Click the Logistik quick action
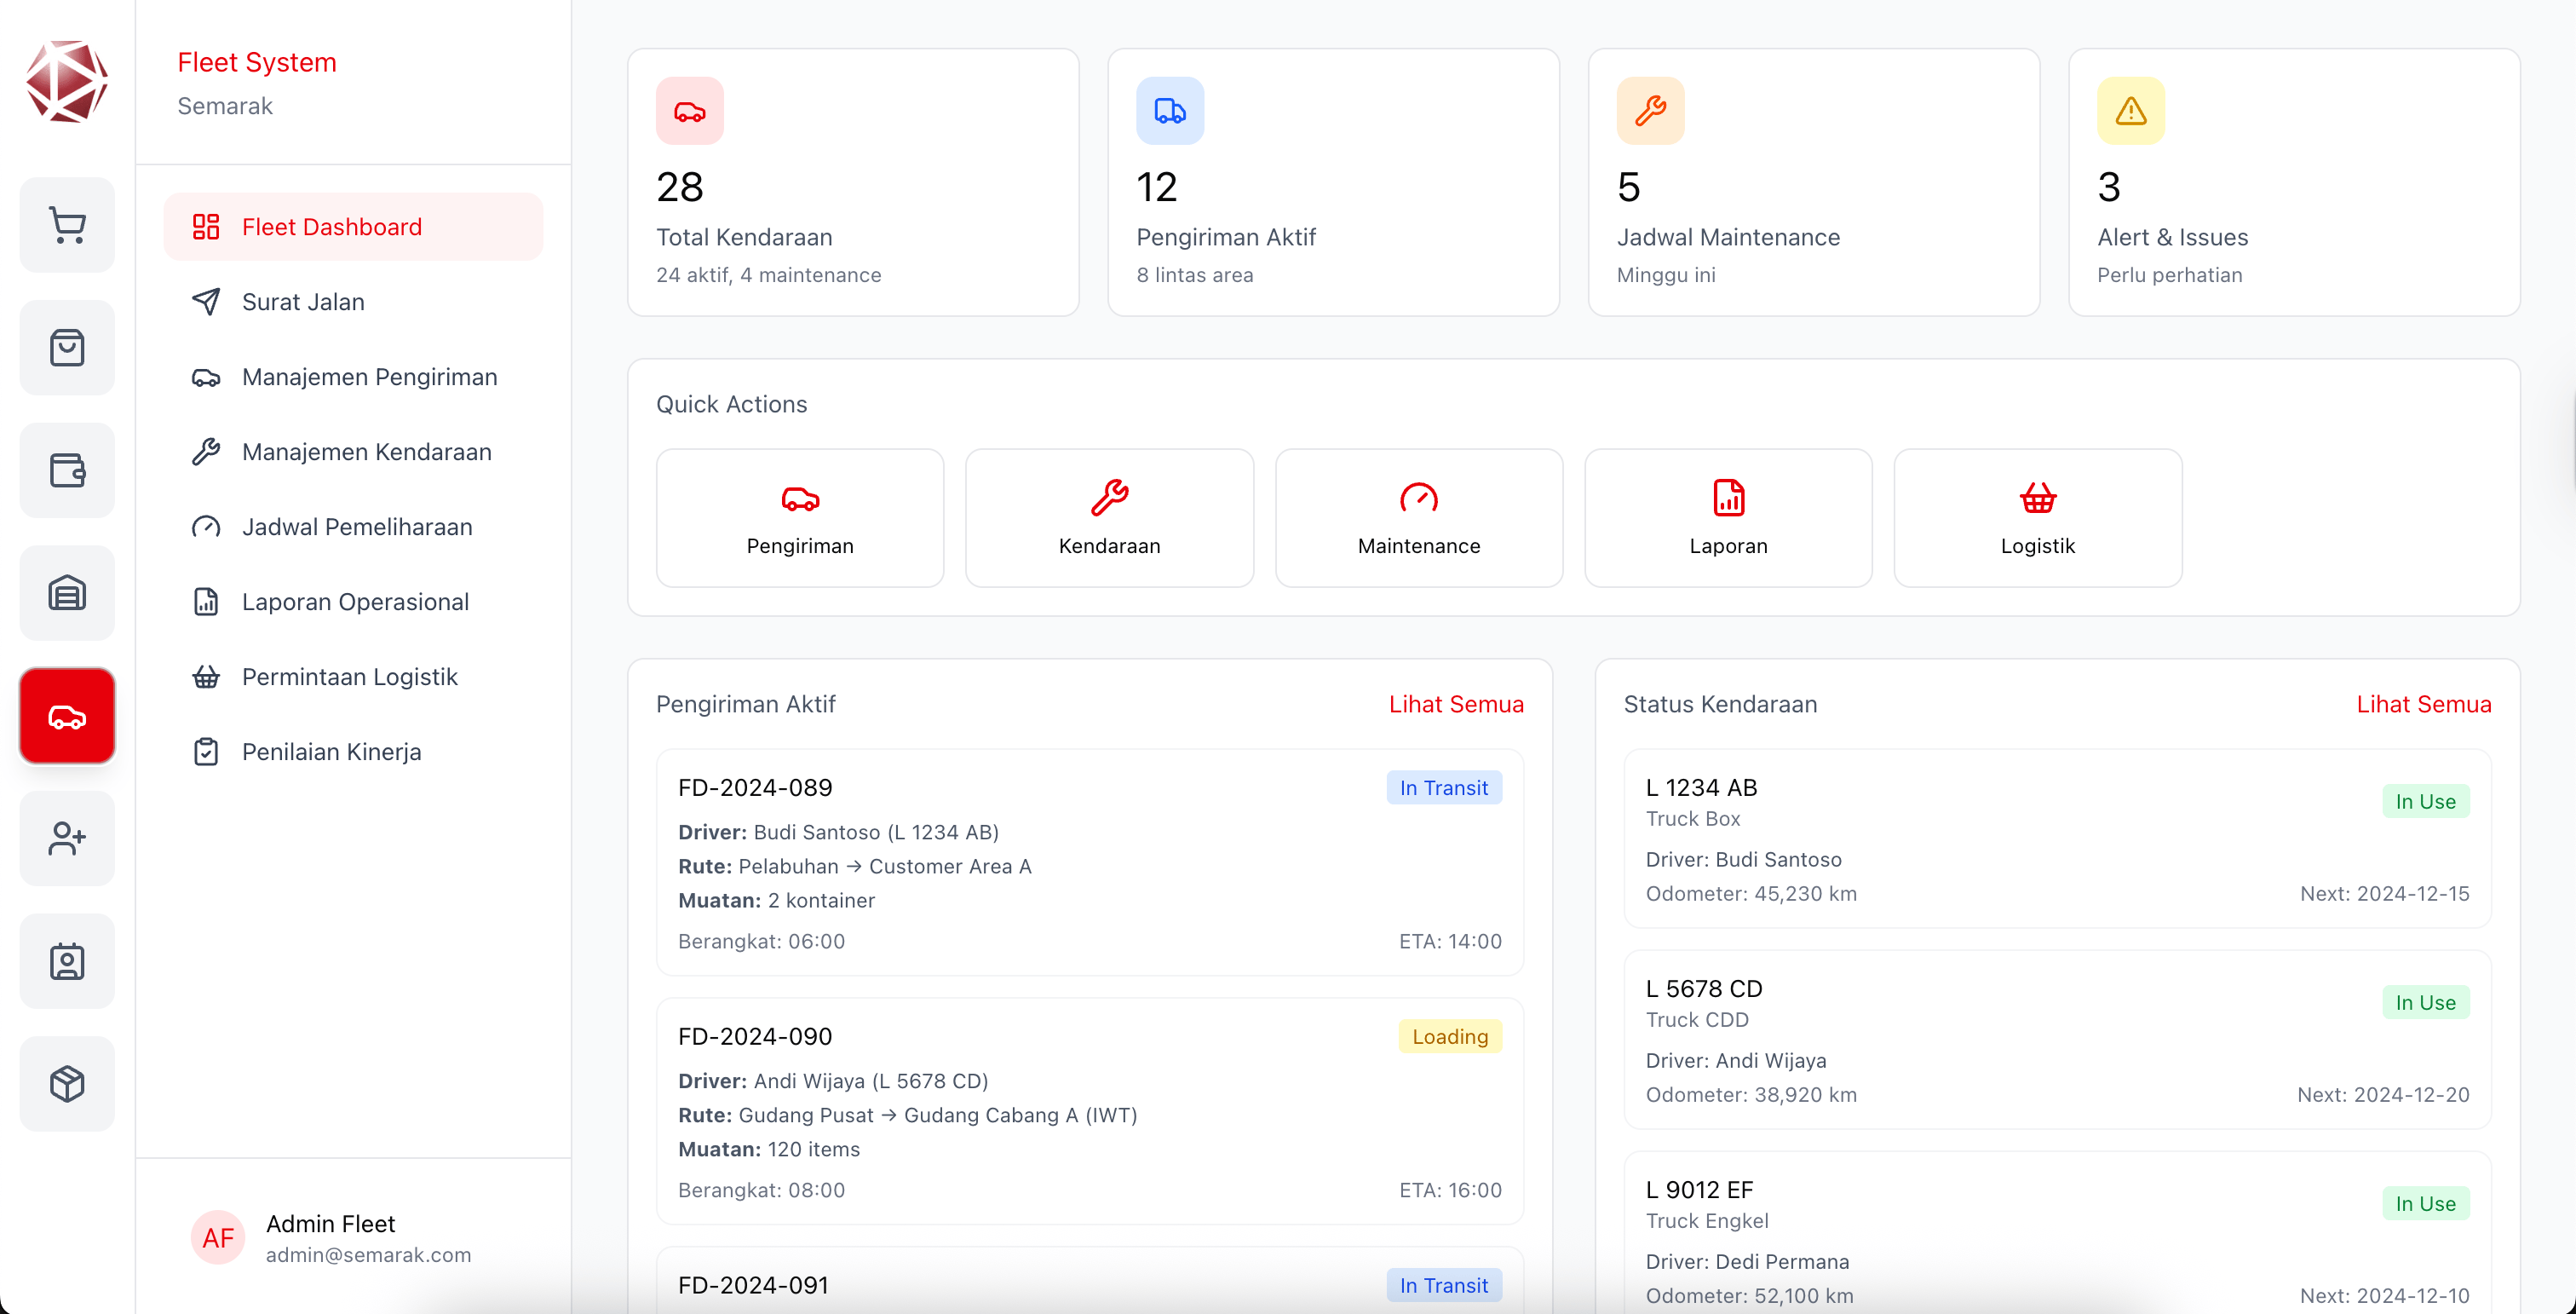Screen dimensions: 2576x1314 coord(2037,518)
